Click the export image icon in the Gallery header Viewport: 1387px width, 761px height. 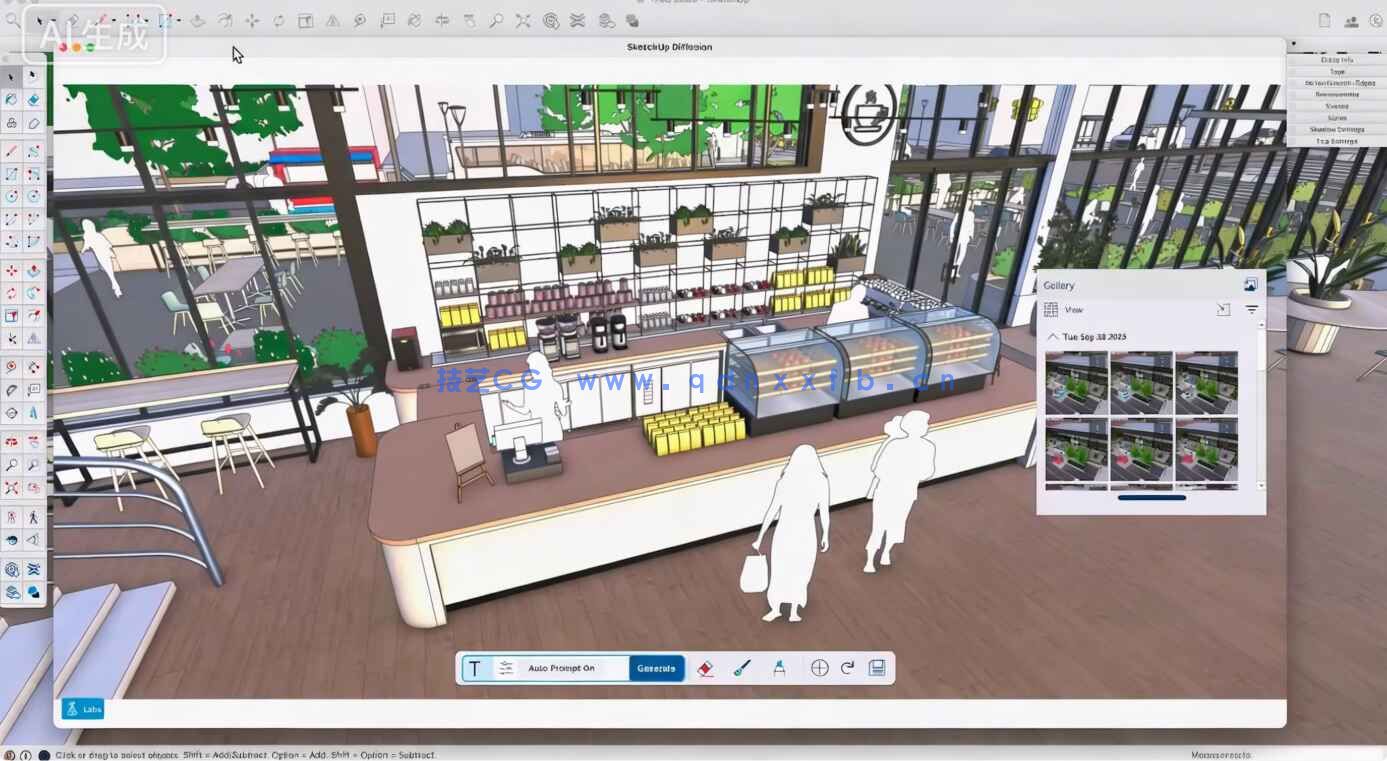[x=1251, y=284]
